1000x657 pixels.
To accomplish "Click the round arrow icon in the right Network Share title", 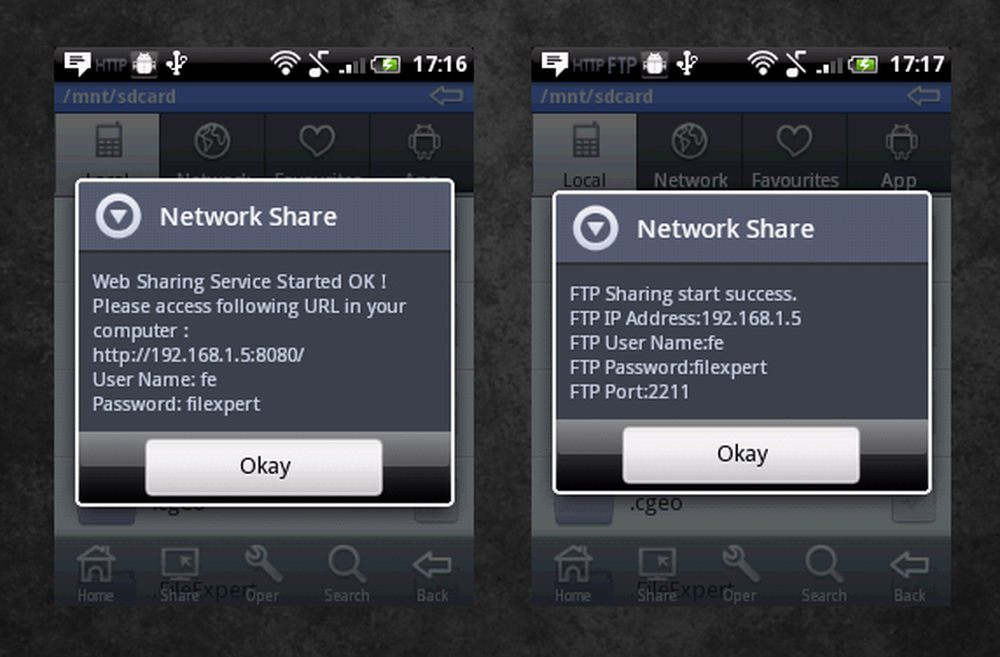I will pos(595,228).
